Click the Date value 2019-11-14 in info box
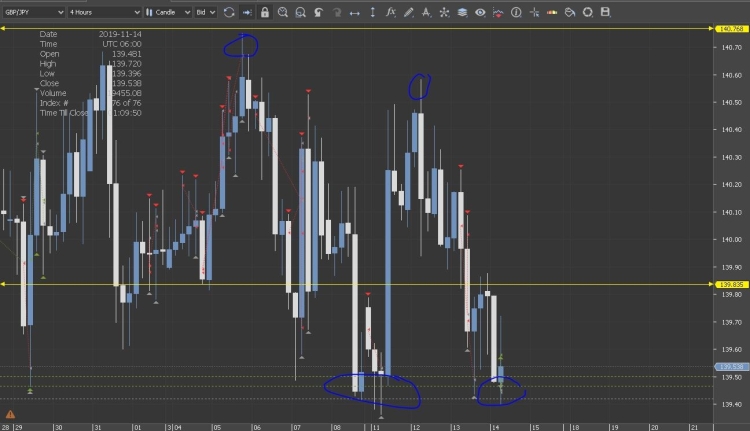This screenshot has height=431, width=750. (x=120, y=34)
